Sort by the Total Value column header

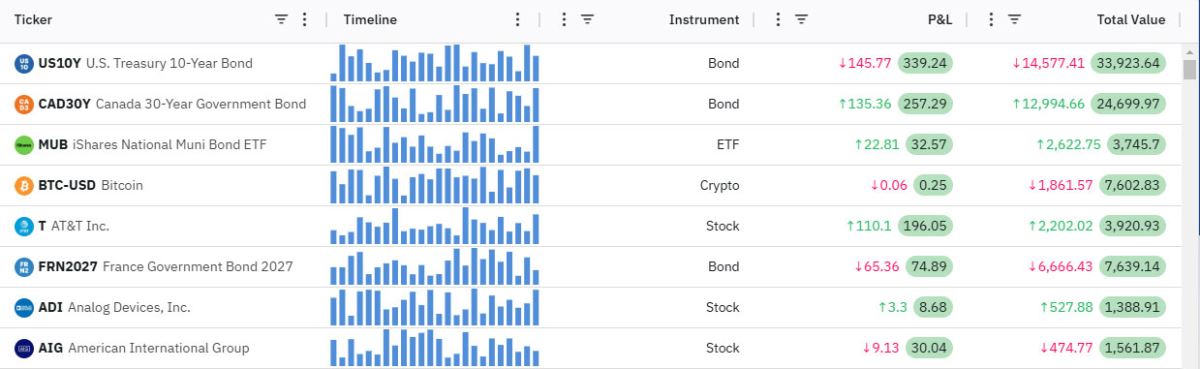[1131, 20]
